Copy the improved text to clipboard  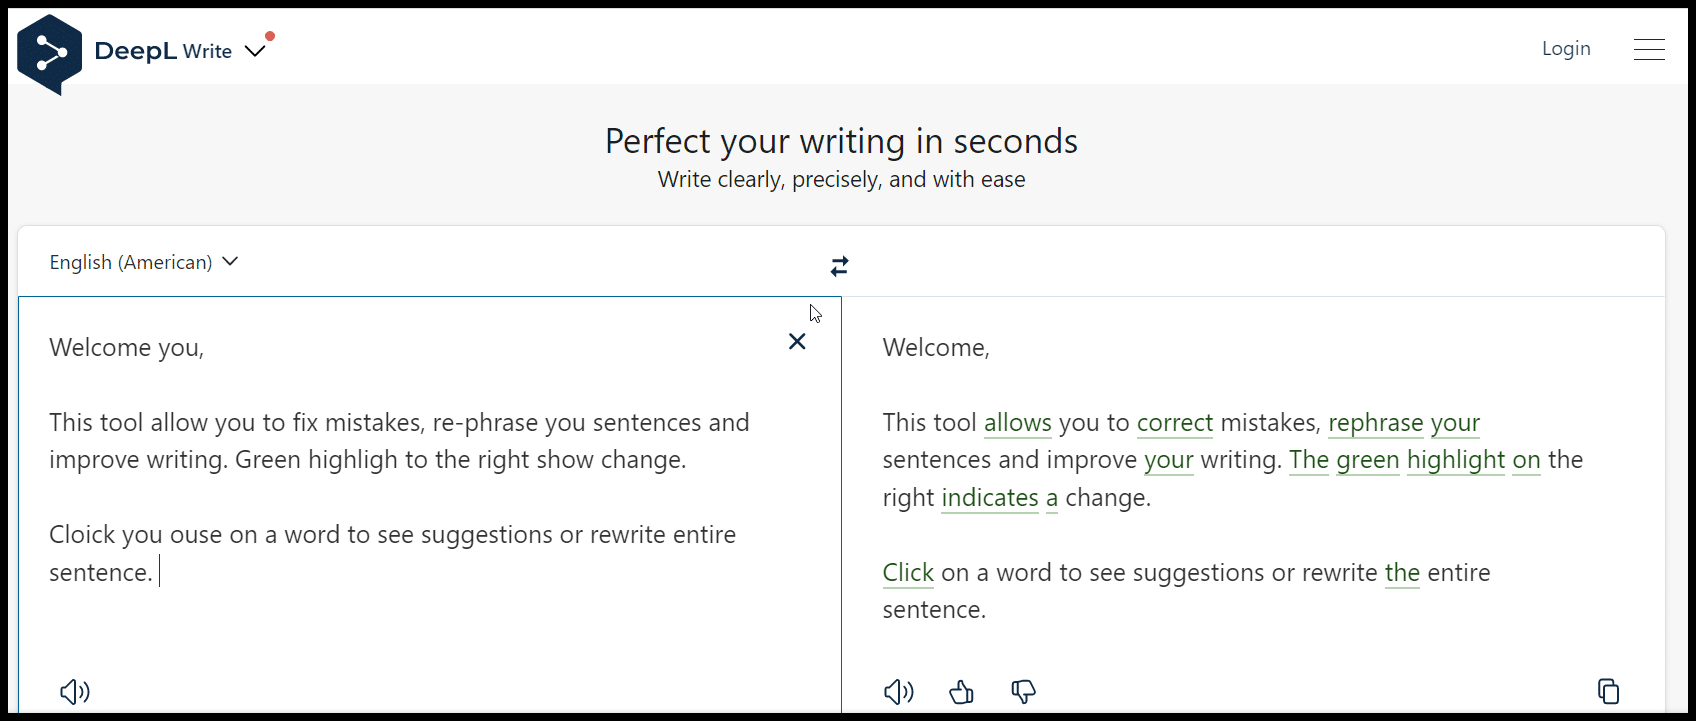(x=1608, y=692)
